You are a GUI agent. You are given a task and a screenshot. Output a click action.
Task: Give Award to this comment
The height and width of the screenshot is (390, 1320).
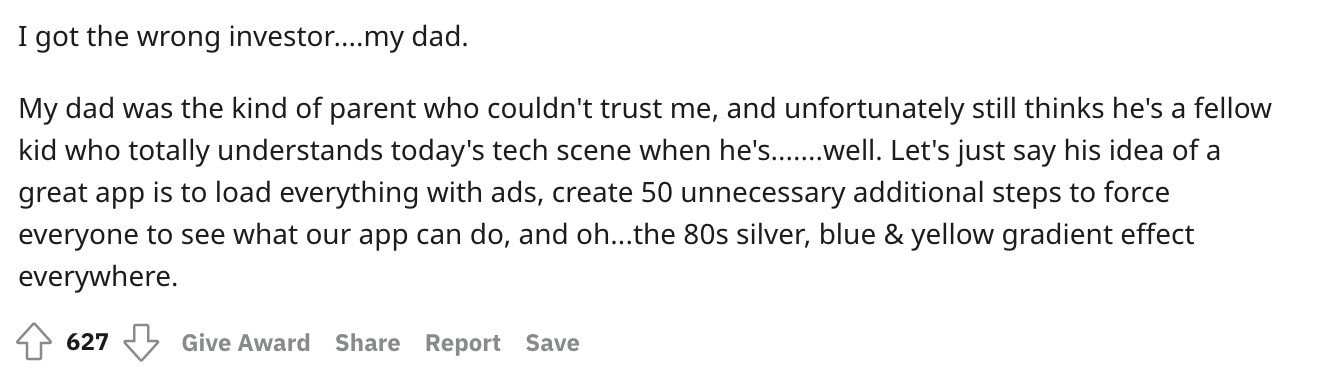[x=245, y=343]
